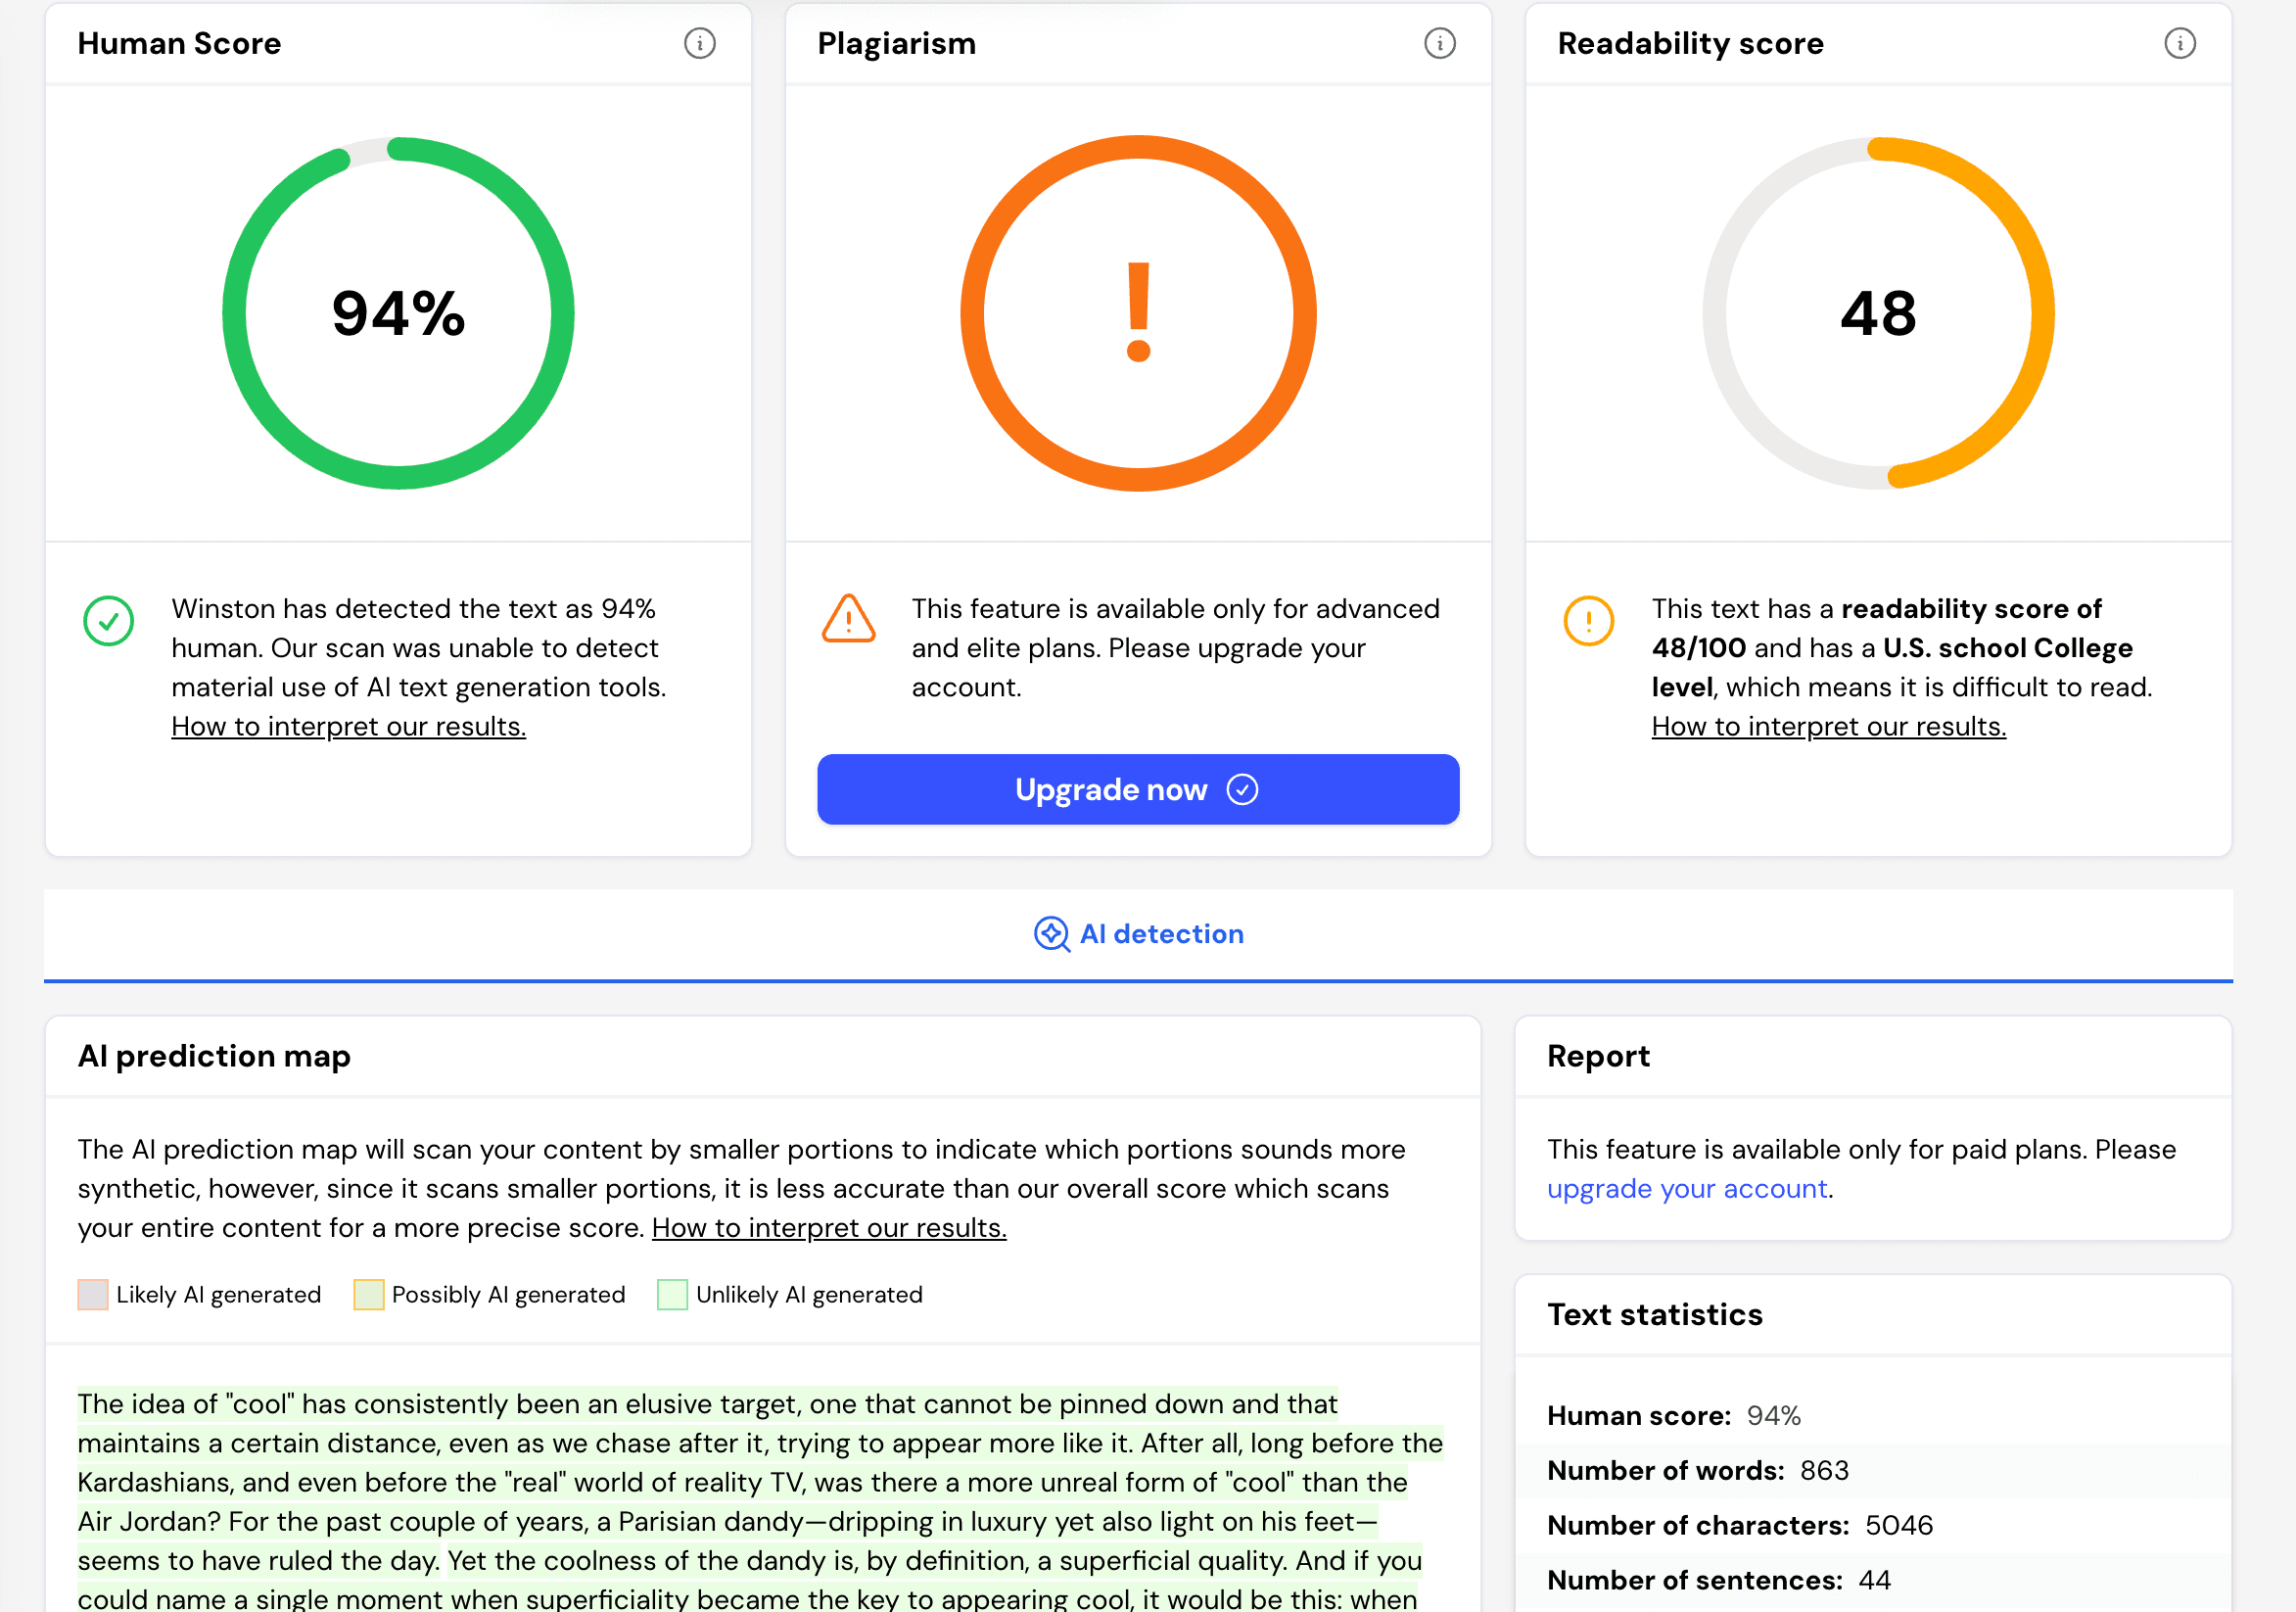Click the orange warning triangle icon
The width and height of the screenshot is (2296, 1612).
click(x=848, y=619)
